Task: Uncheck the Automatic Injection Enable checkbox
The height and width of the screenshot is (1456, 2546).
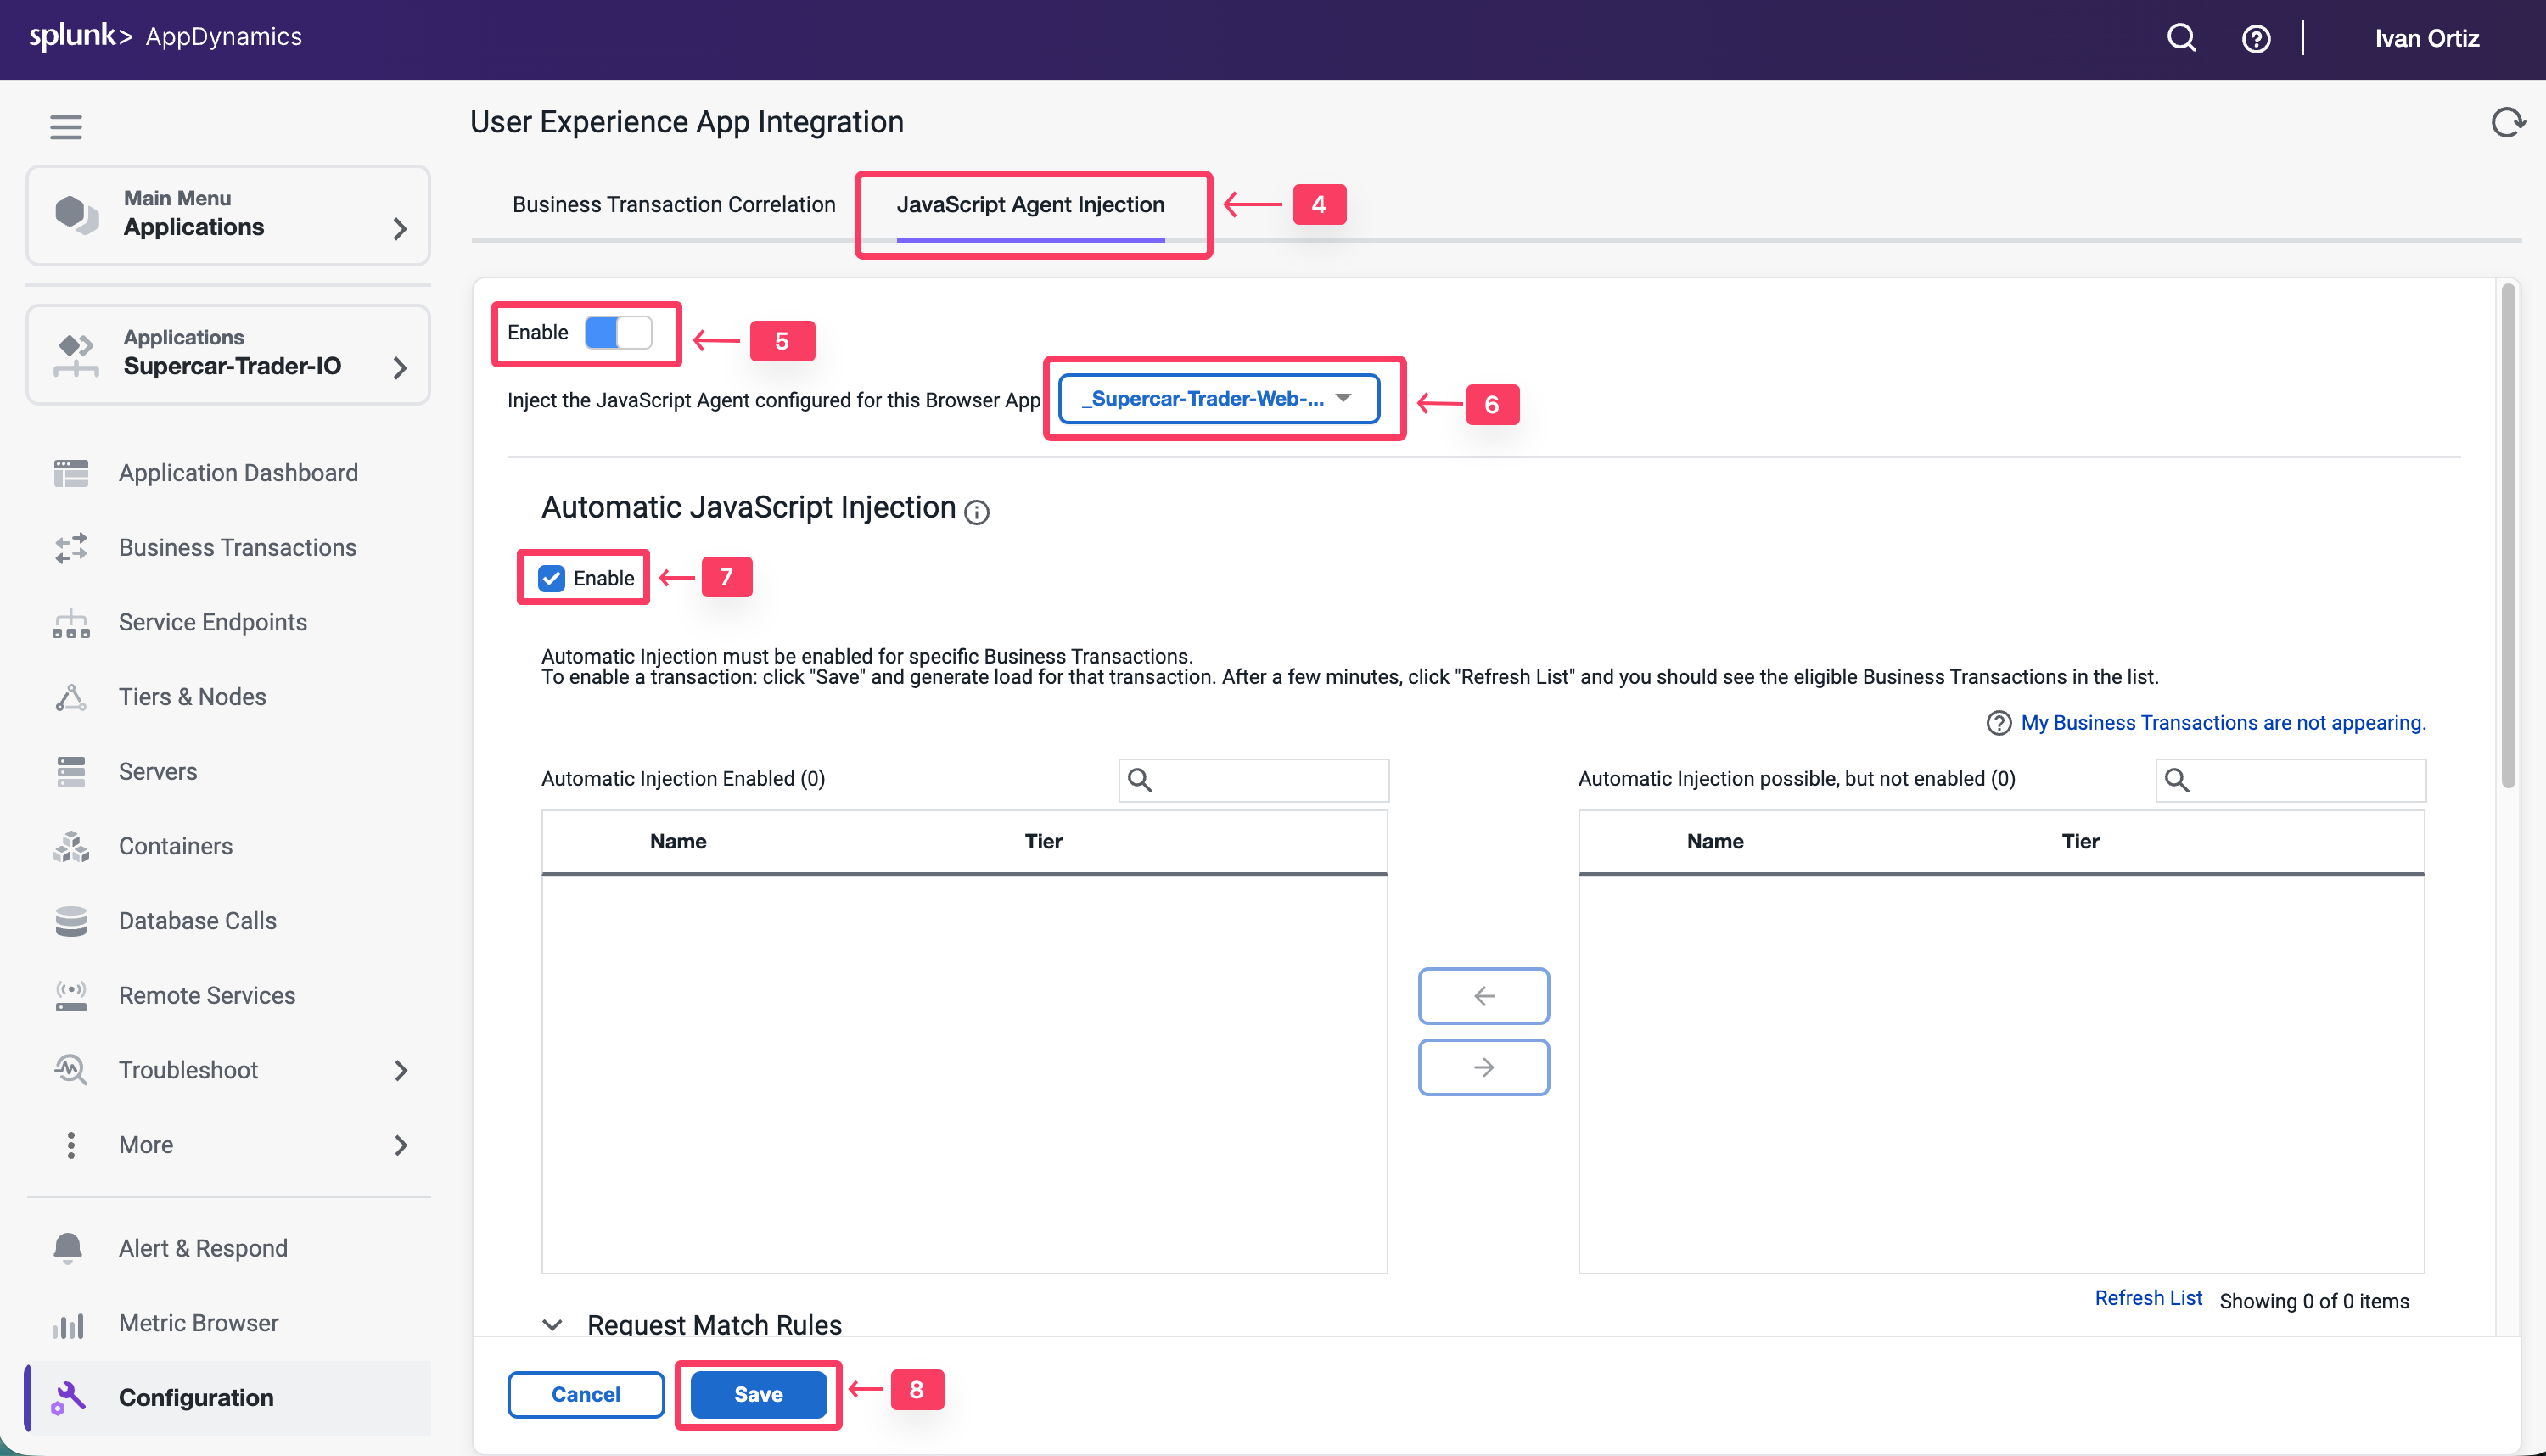Action: pyautogui.click(x=551, y=578)
